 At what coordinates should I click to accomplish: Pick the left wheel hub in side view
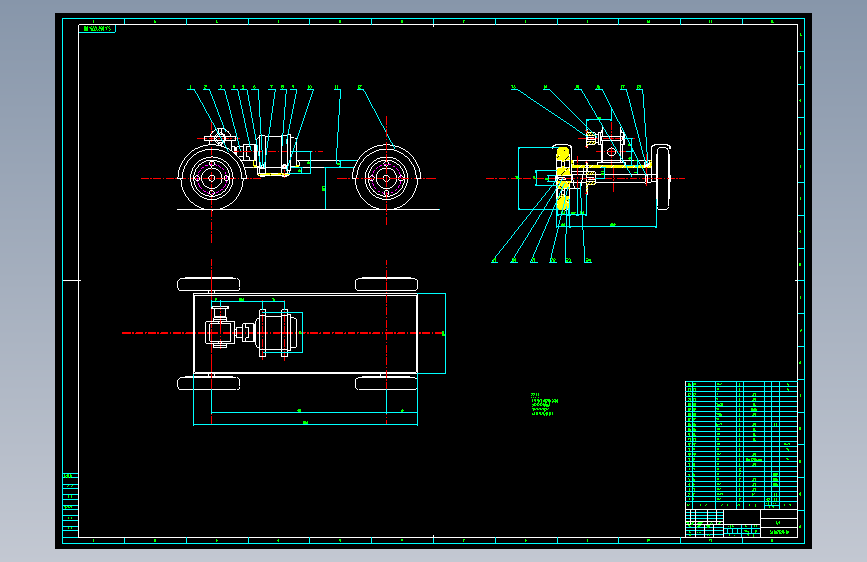(211, 178)
